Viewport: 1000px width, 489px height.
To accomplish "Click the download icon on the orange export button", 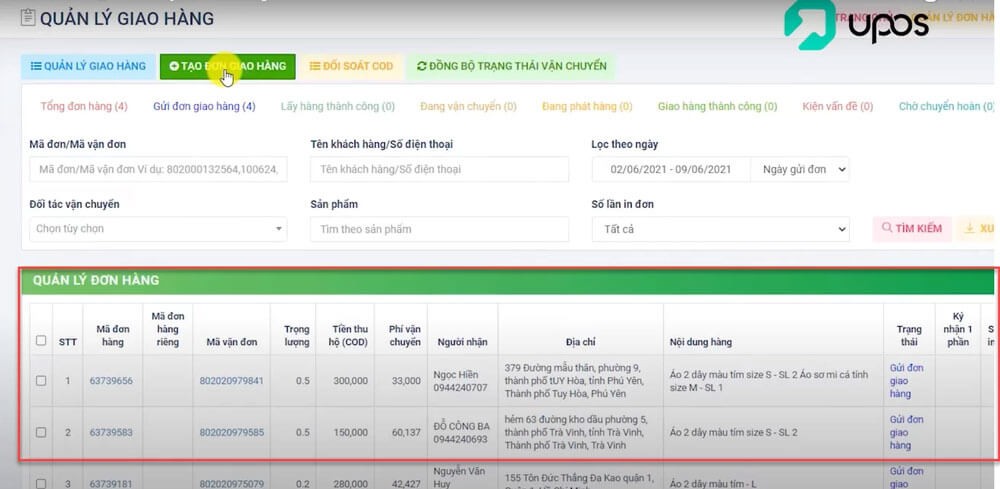I will pyautogui.click(x=969, y=229).
